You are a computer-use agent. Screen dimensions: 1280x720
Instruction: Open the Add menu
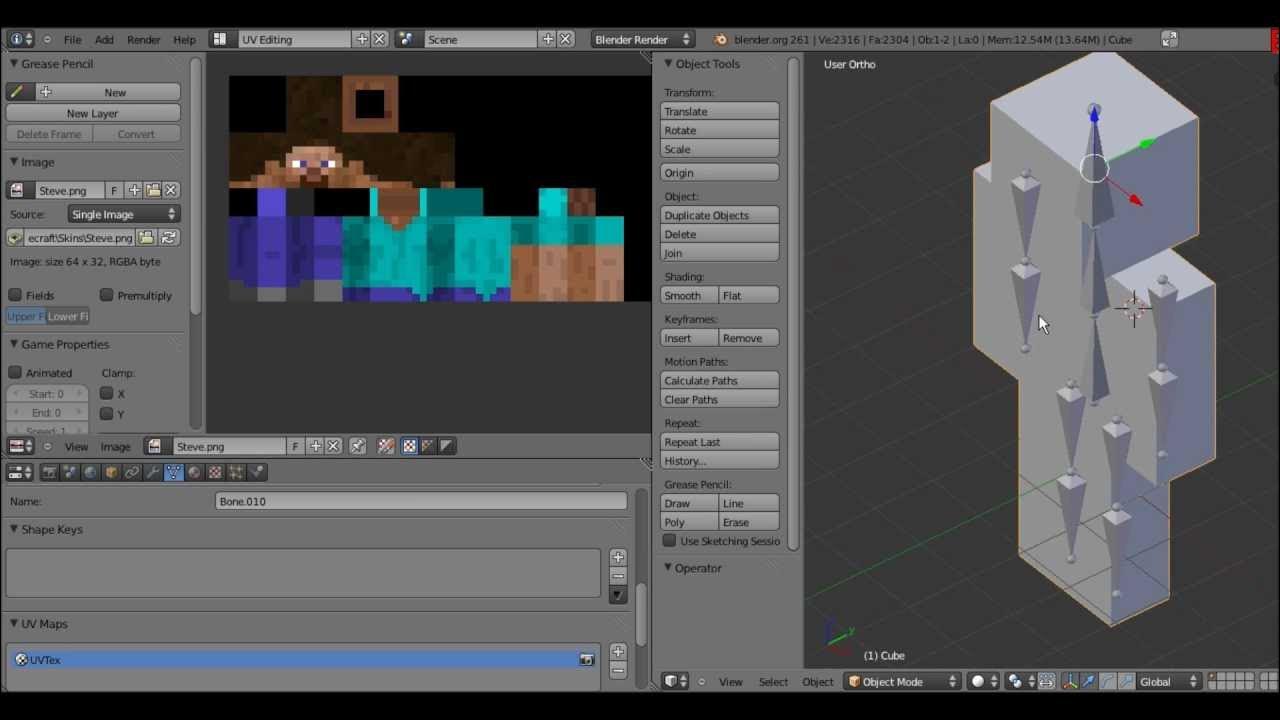click(x=104, y=39)
